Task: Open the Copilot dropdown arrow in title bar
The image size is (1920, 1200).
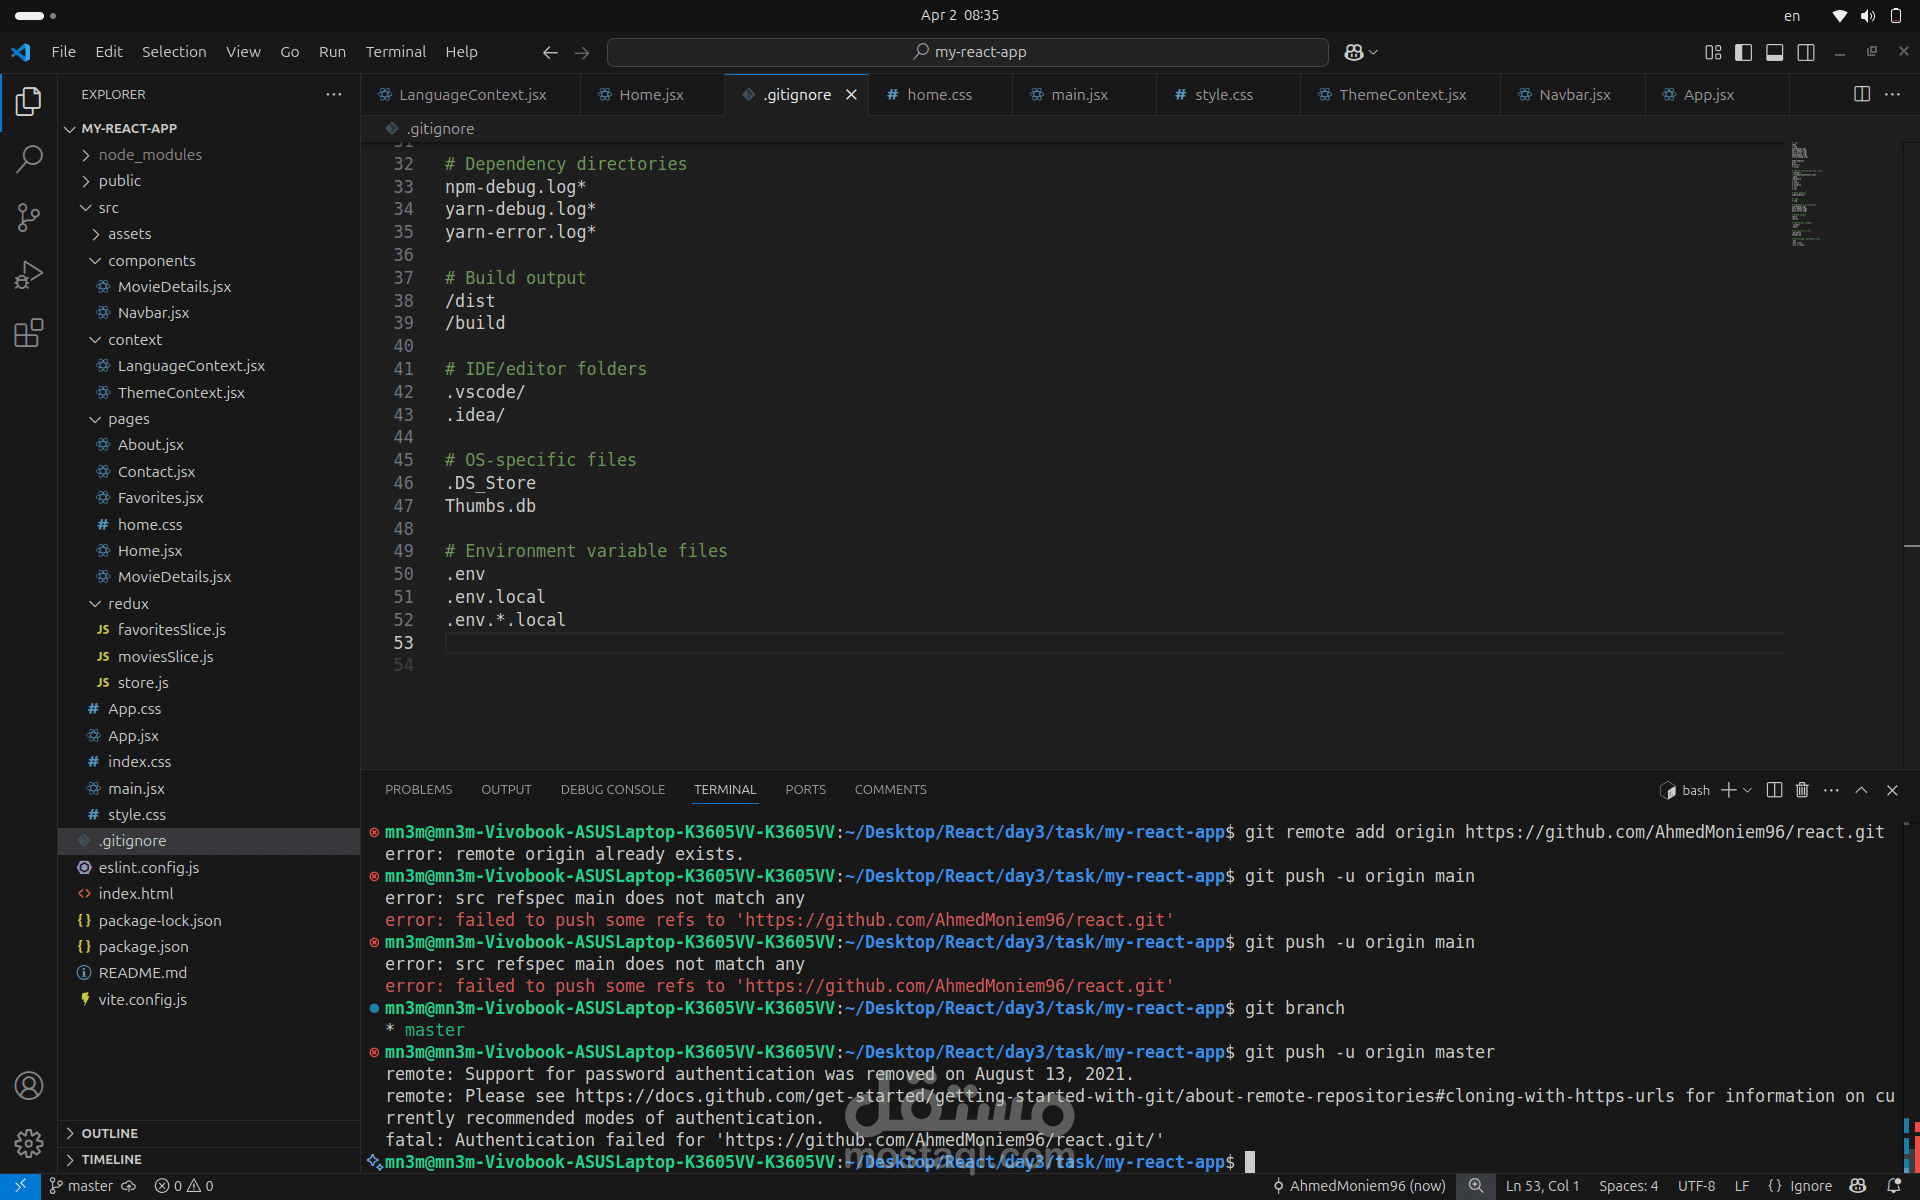Action: coord(1373,52)
